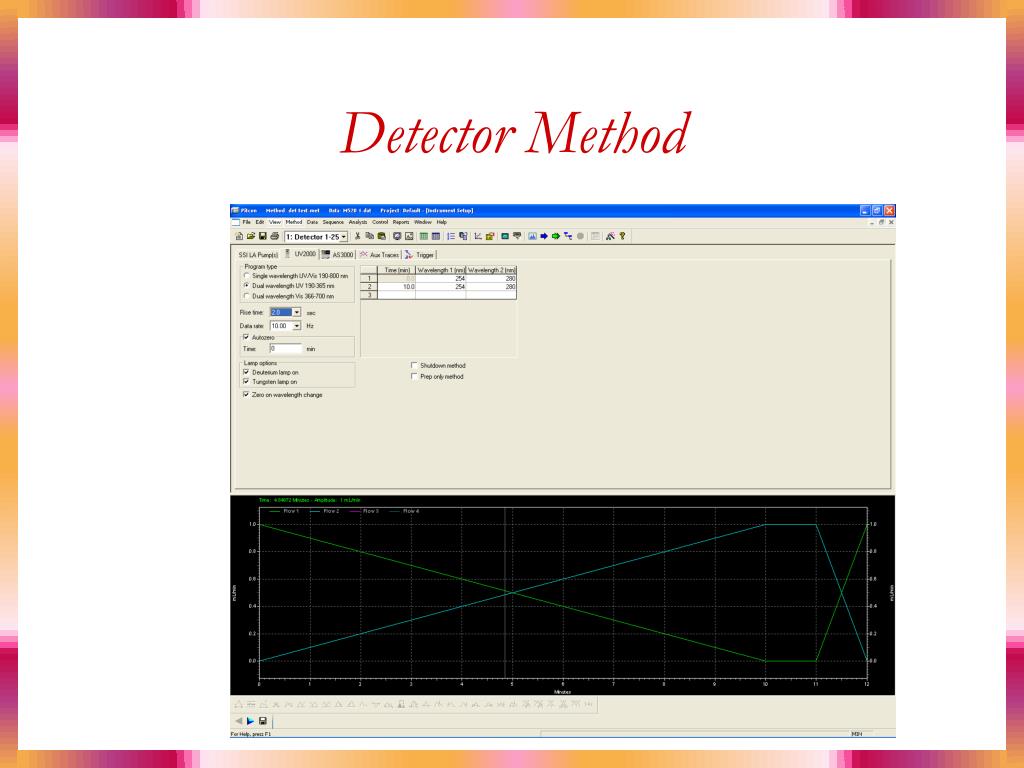Viewport: 1024px width, 768px height.
Task: Enable the Prep only method checkbox
Action: point(414,376)
